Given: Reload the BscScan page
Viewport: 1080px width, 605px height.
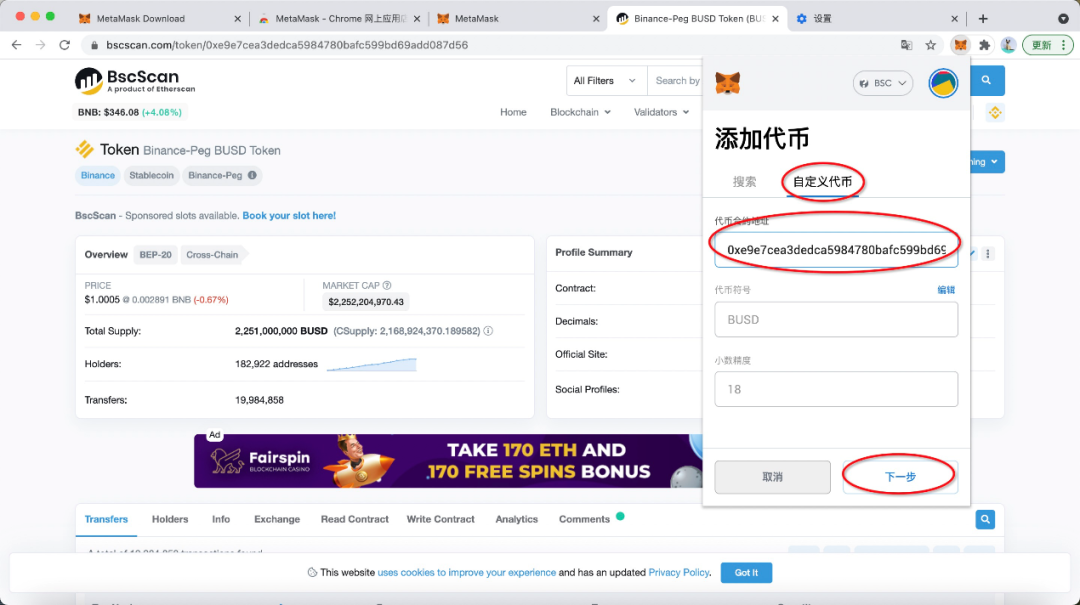Looking at the screenshot, I should click(65, 45).
